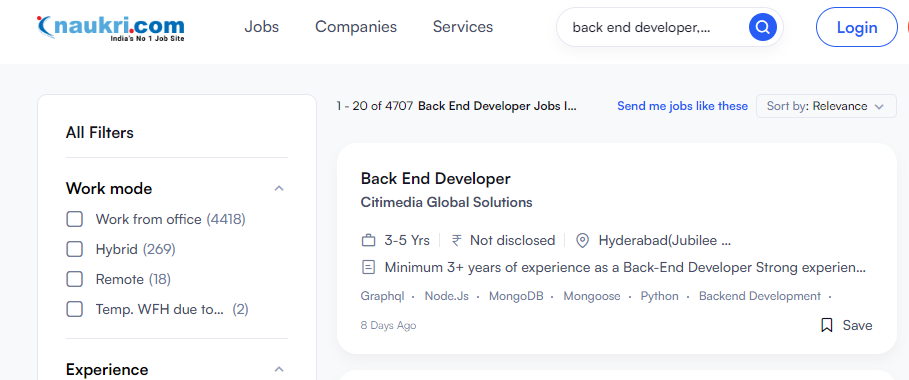Viewport: 909px width, 380px height.
Task: Click the Graphql skill tag
Action: [x=383, y=296]
